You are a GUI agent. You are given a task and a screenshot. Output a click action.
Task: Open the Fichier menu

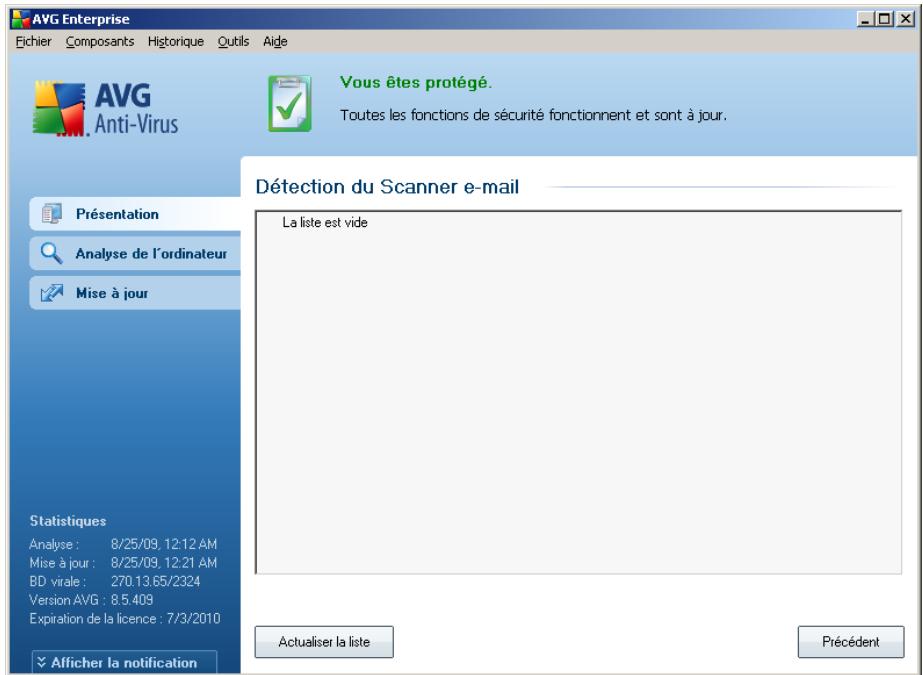tap(34, 41)
